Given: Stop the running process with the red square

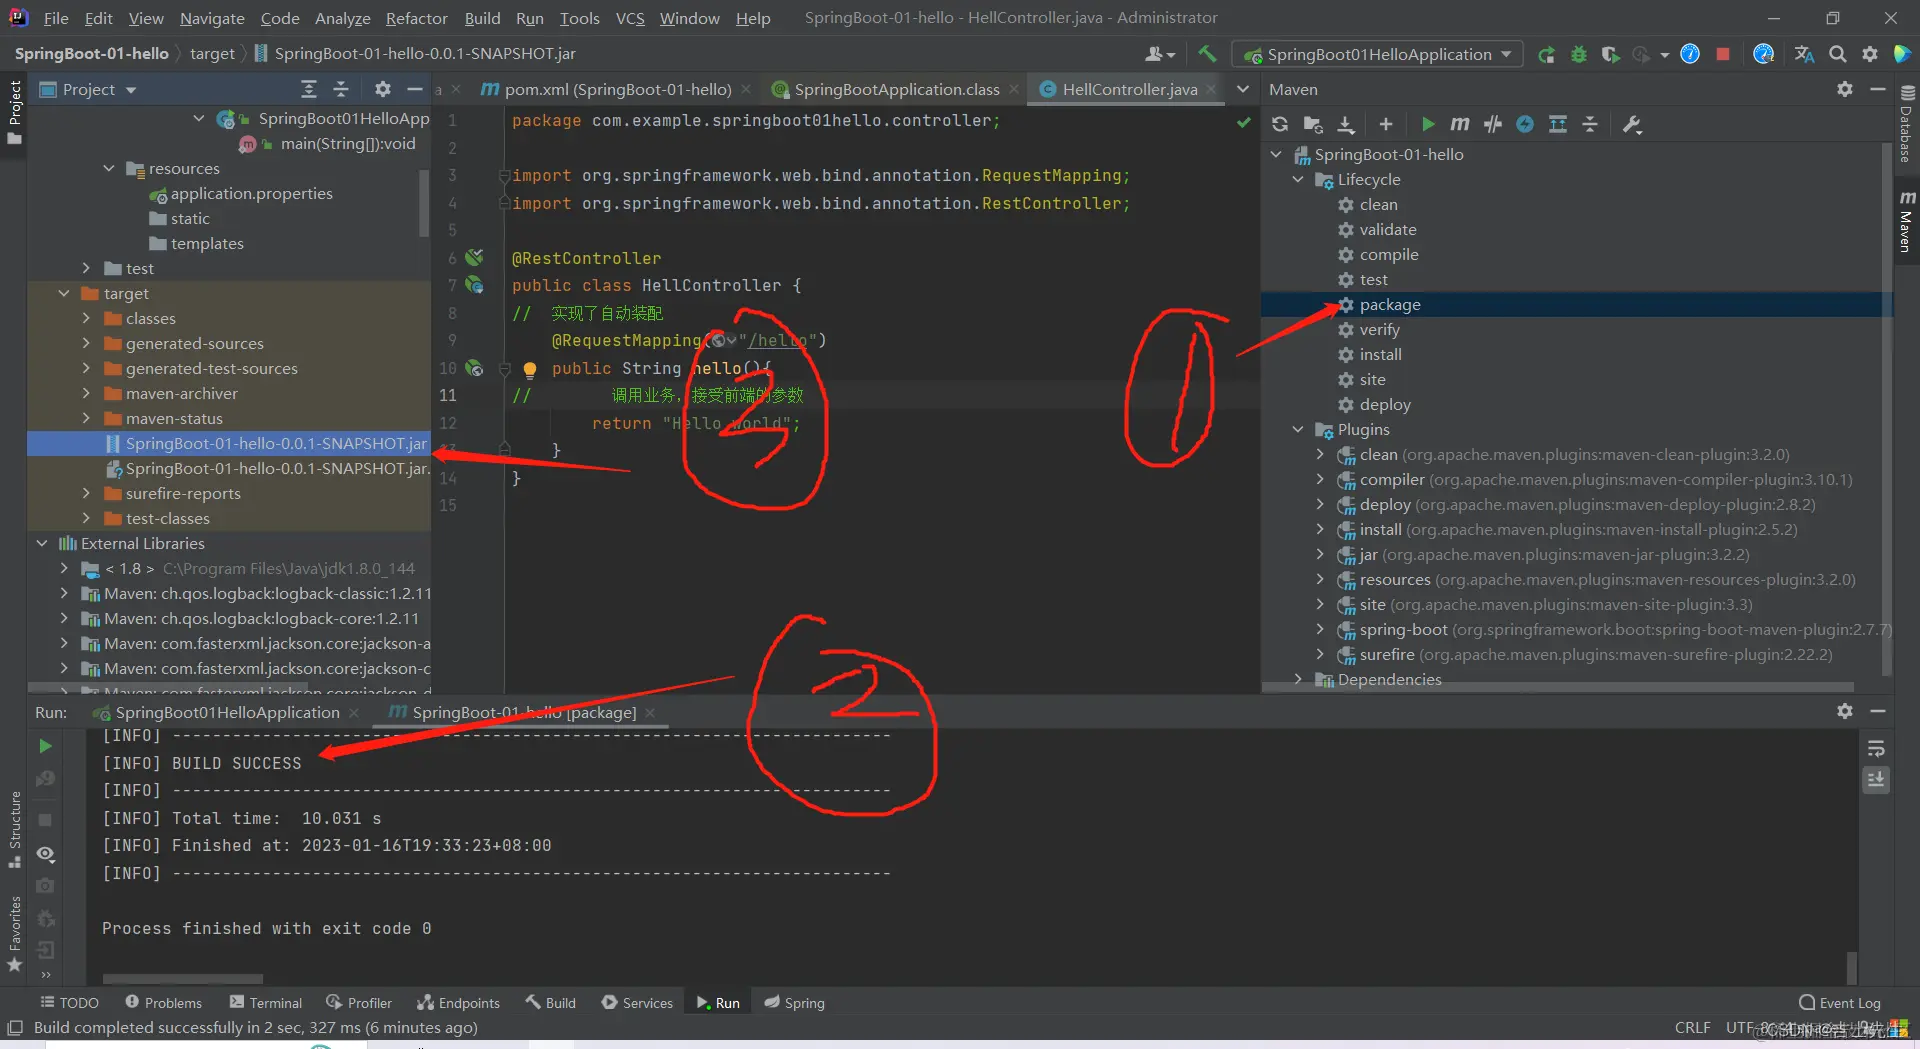Looking at the screenshot, I should pyautogui.click(x=1722, y=54).
